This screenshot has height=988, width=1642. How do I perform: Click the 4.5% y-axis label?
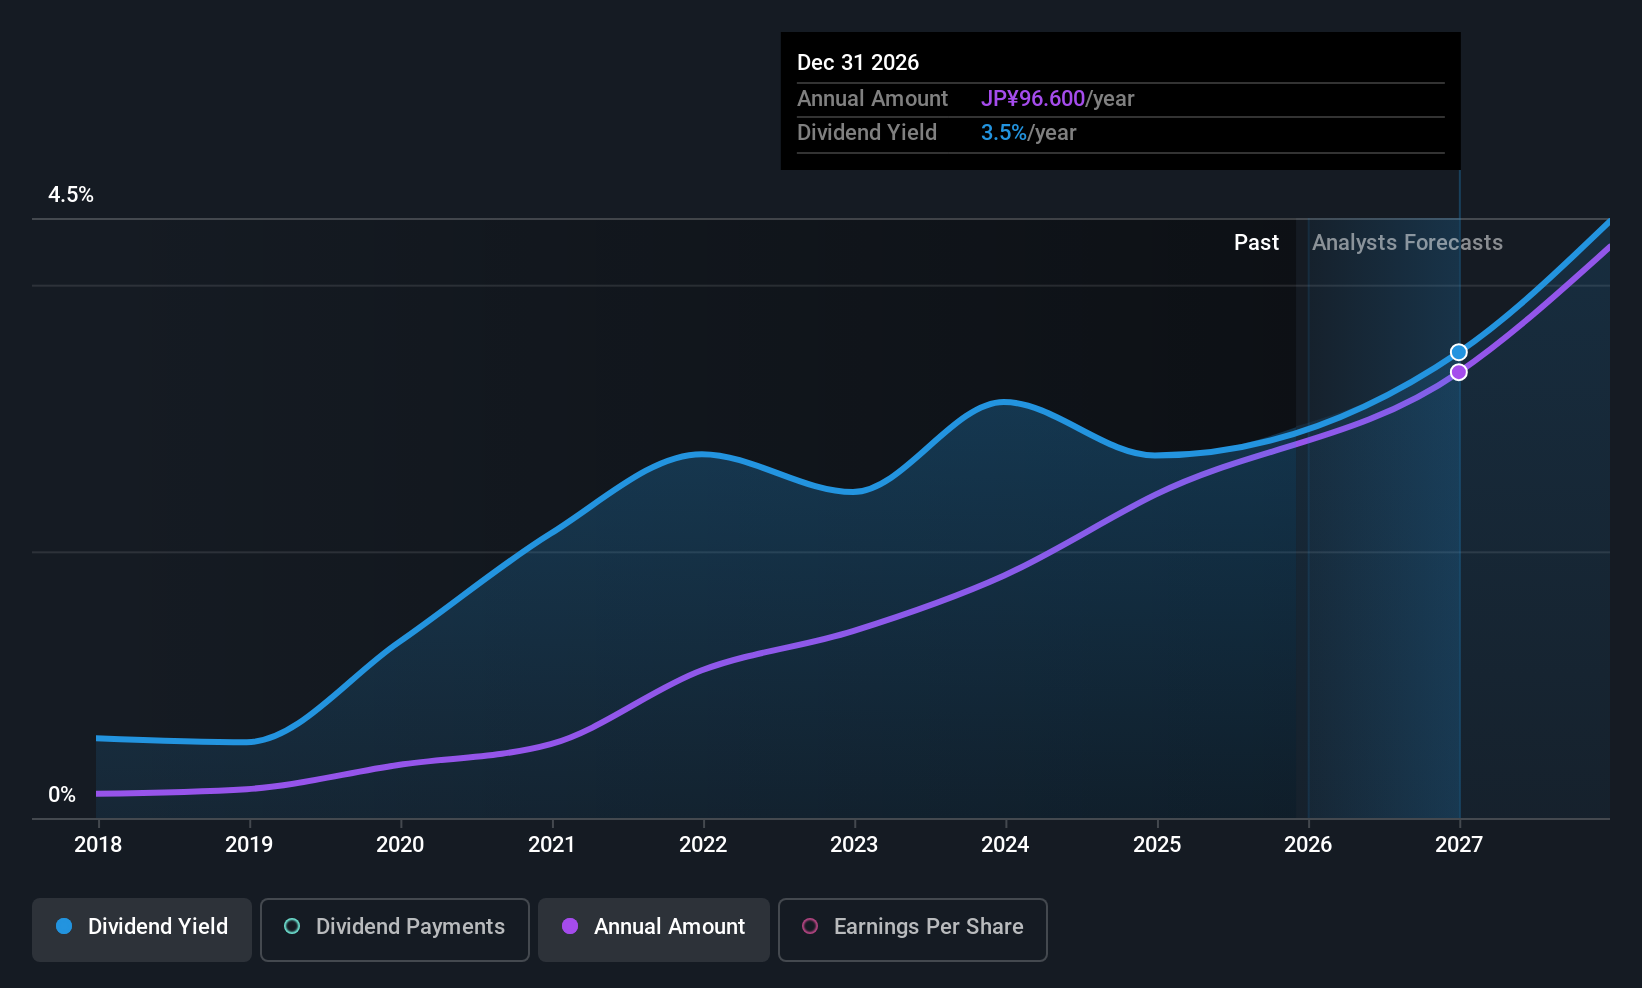[x=71, y=195]
